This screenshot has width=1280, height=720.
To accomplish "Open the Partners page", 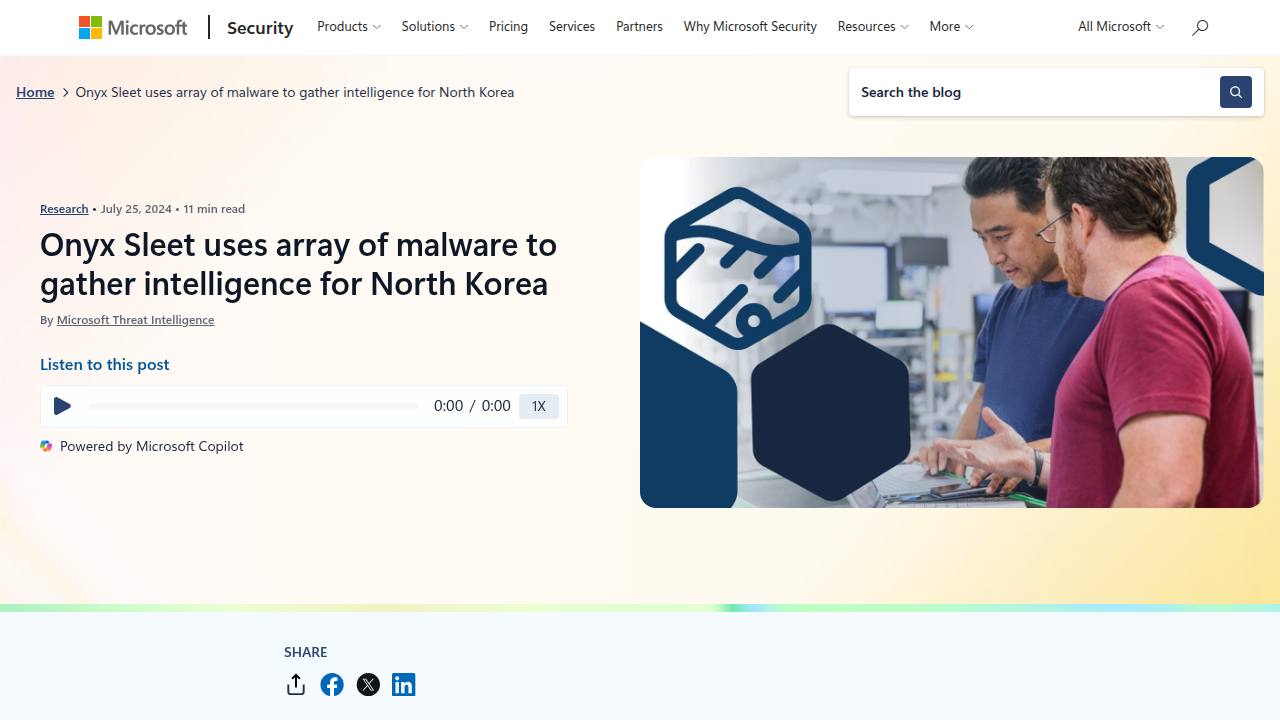I will [639, 27].
